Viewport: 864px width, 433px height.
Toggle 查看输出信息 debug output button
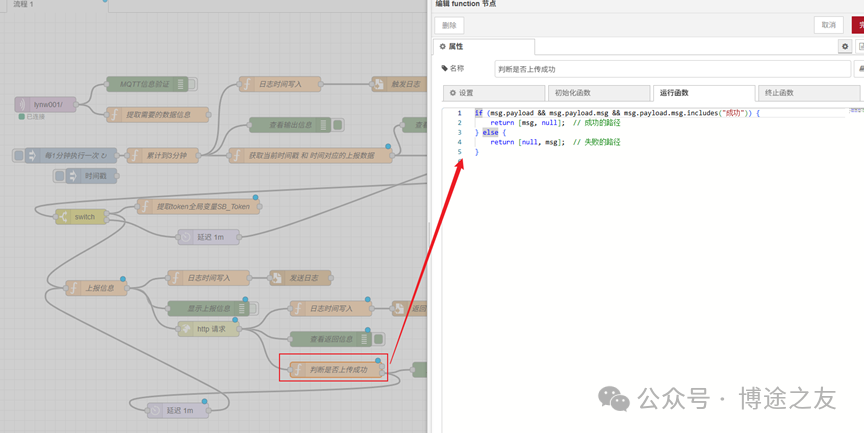[337, 125]
